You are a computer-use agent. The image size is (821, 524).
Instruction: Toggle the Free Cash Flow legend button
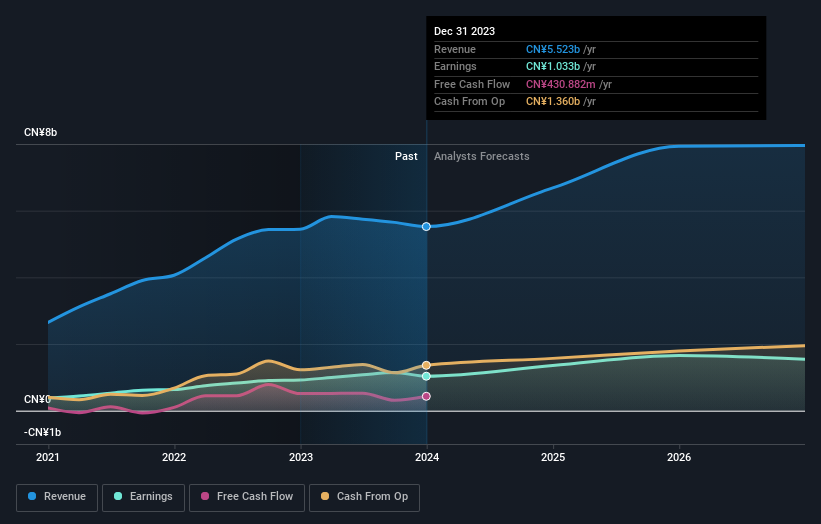coord(247,497)
